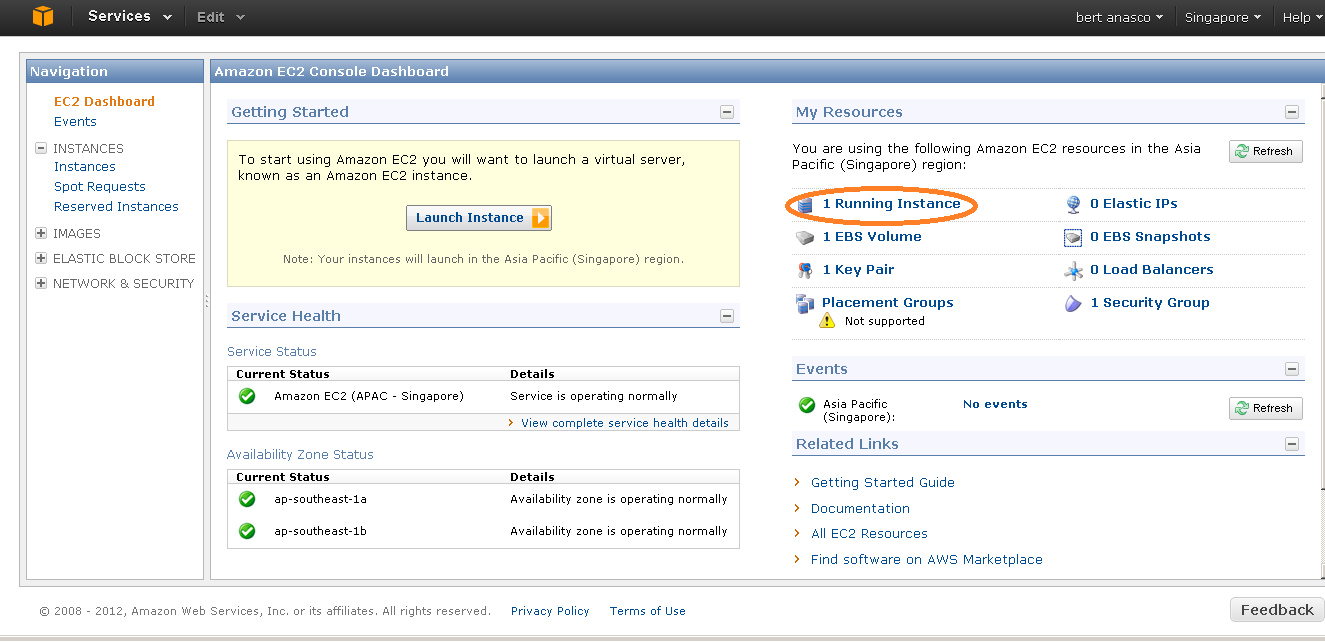This screenshot has width=1325, height=642.
Task: Open the bert anasco account menu
Action: [x=1119, y=17]
